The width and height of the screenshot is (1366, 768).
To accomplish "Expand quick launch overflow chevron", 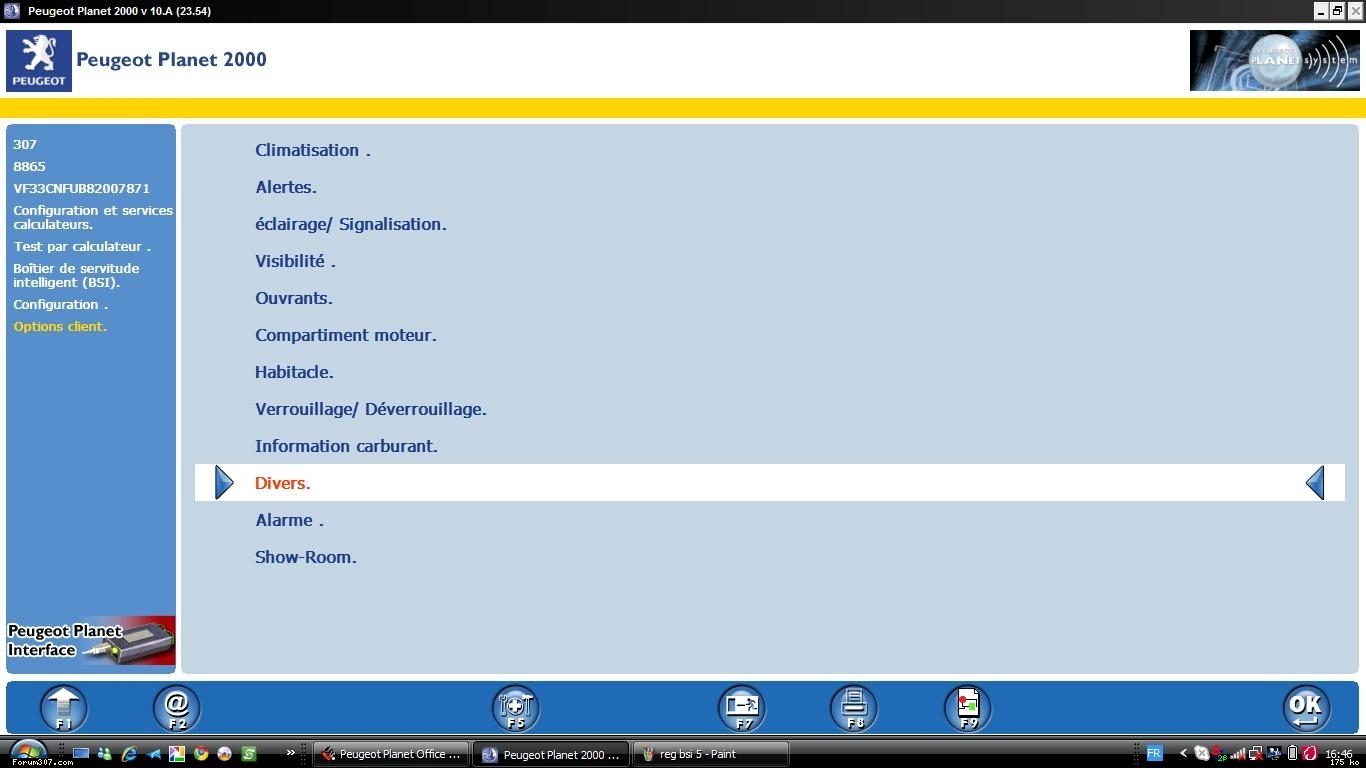I will tap(291, 753).
